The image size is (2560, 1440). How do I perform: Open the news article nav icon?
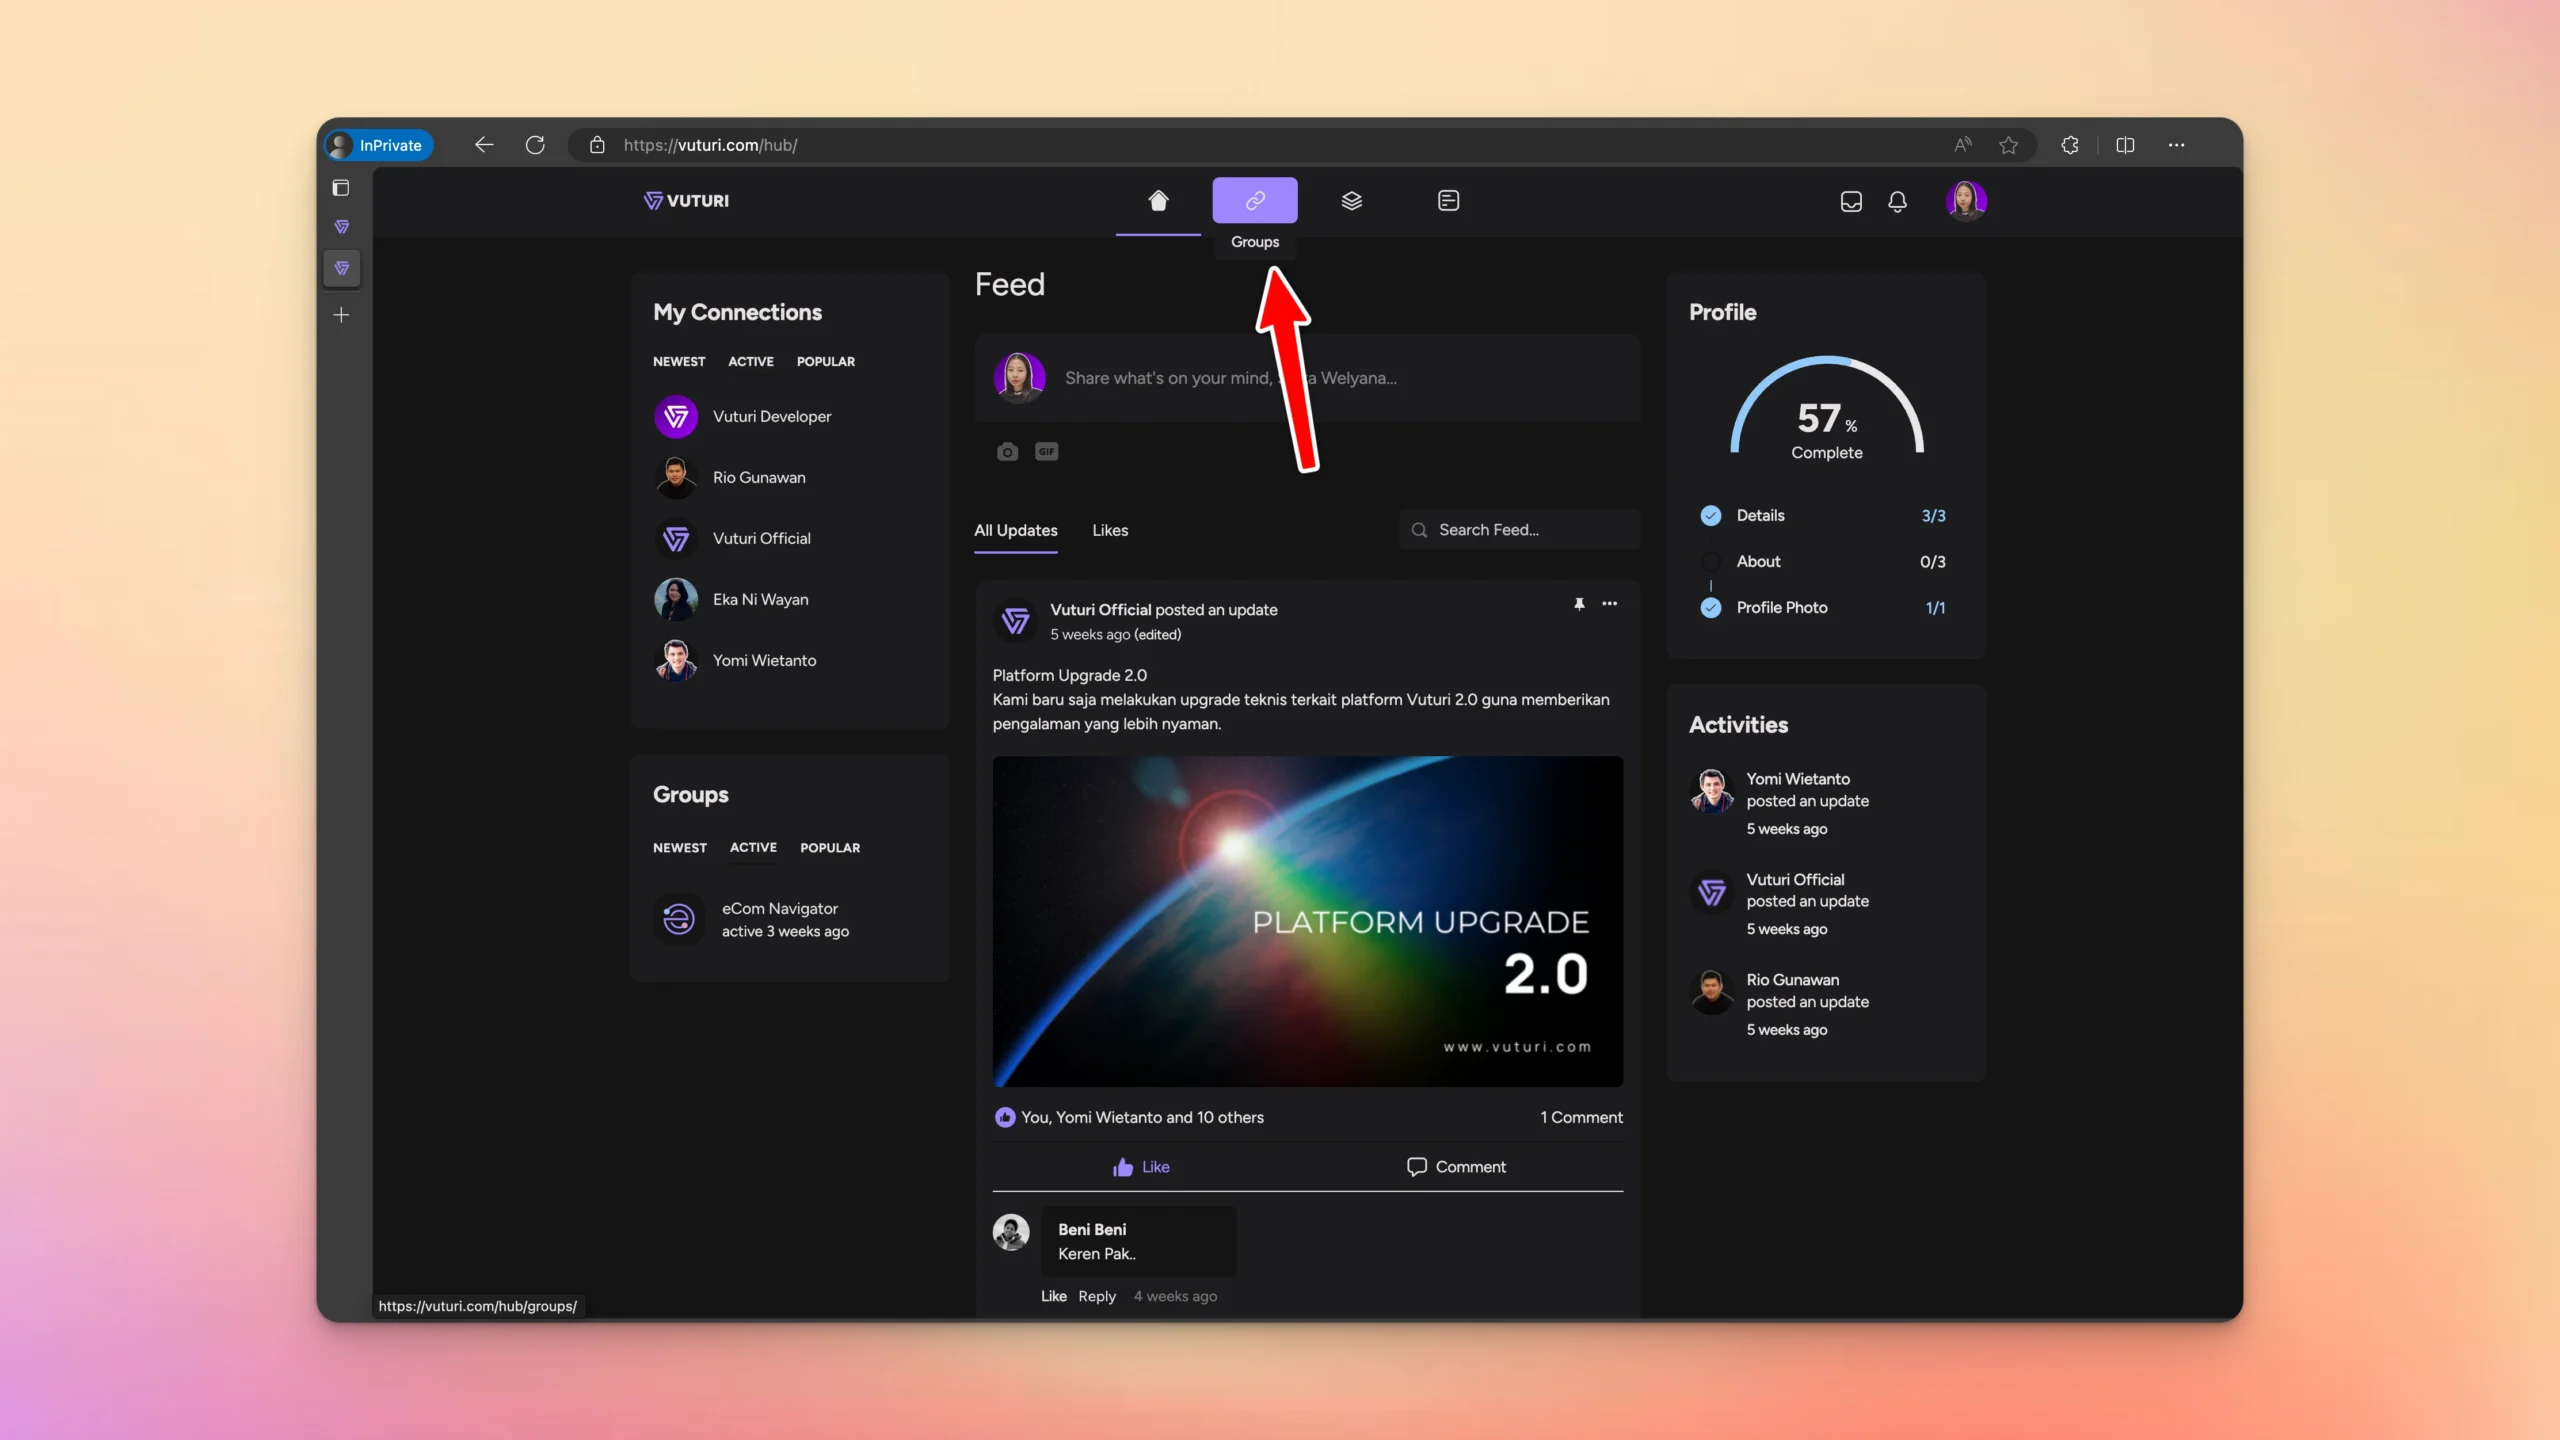coord(1448,201)
